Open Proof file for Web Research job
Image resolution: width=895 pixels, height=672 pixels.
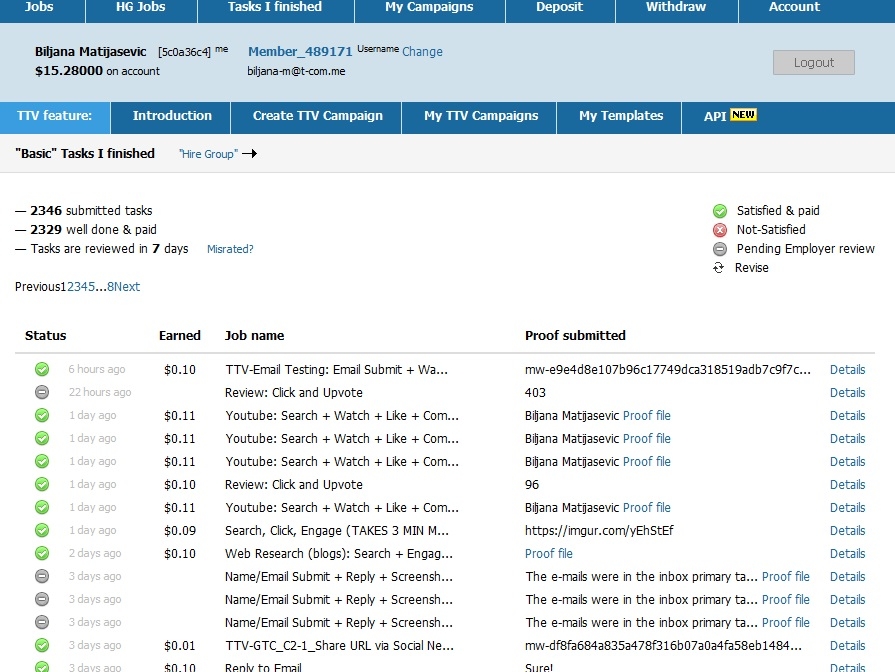(x=549, y=554)
